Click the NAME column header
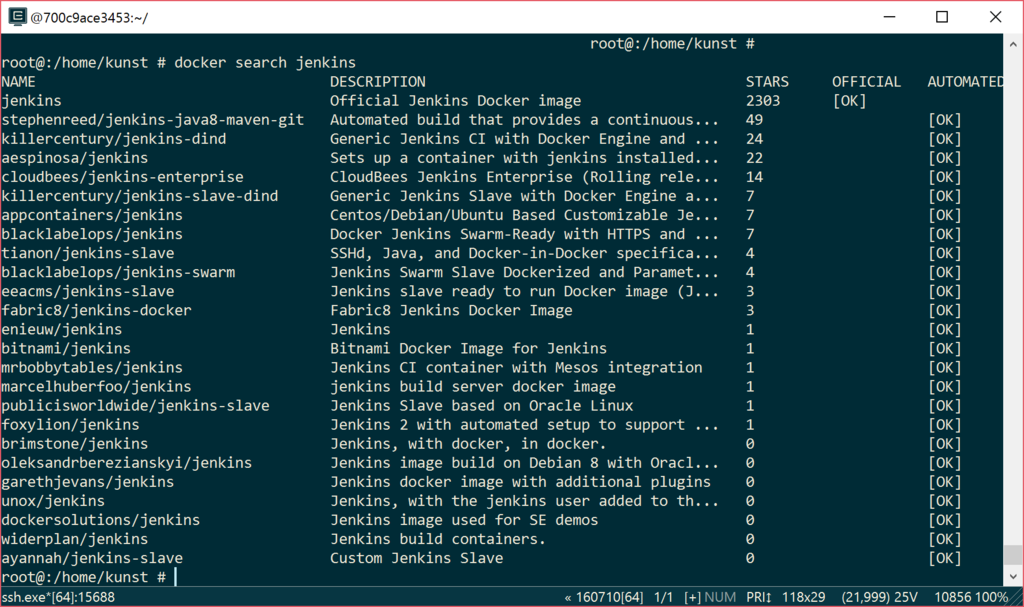The height and width of the screenshot is (607, 1024). 18,82
